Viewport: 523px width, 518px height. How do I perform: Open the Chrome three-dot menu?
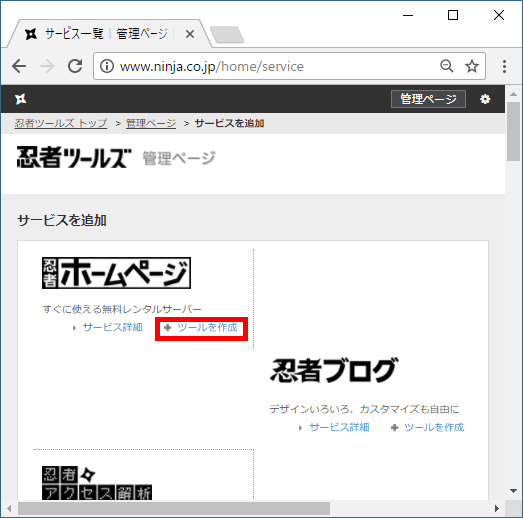pos(504,66)
